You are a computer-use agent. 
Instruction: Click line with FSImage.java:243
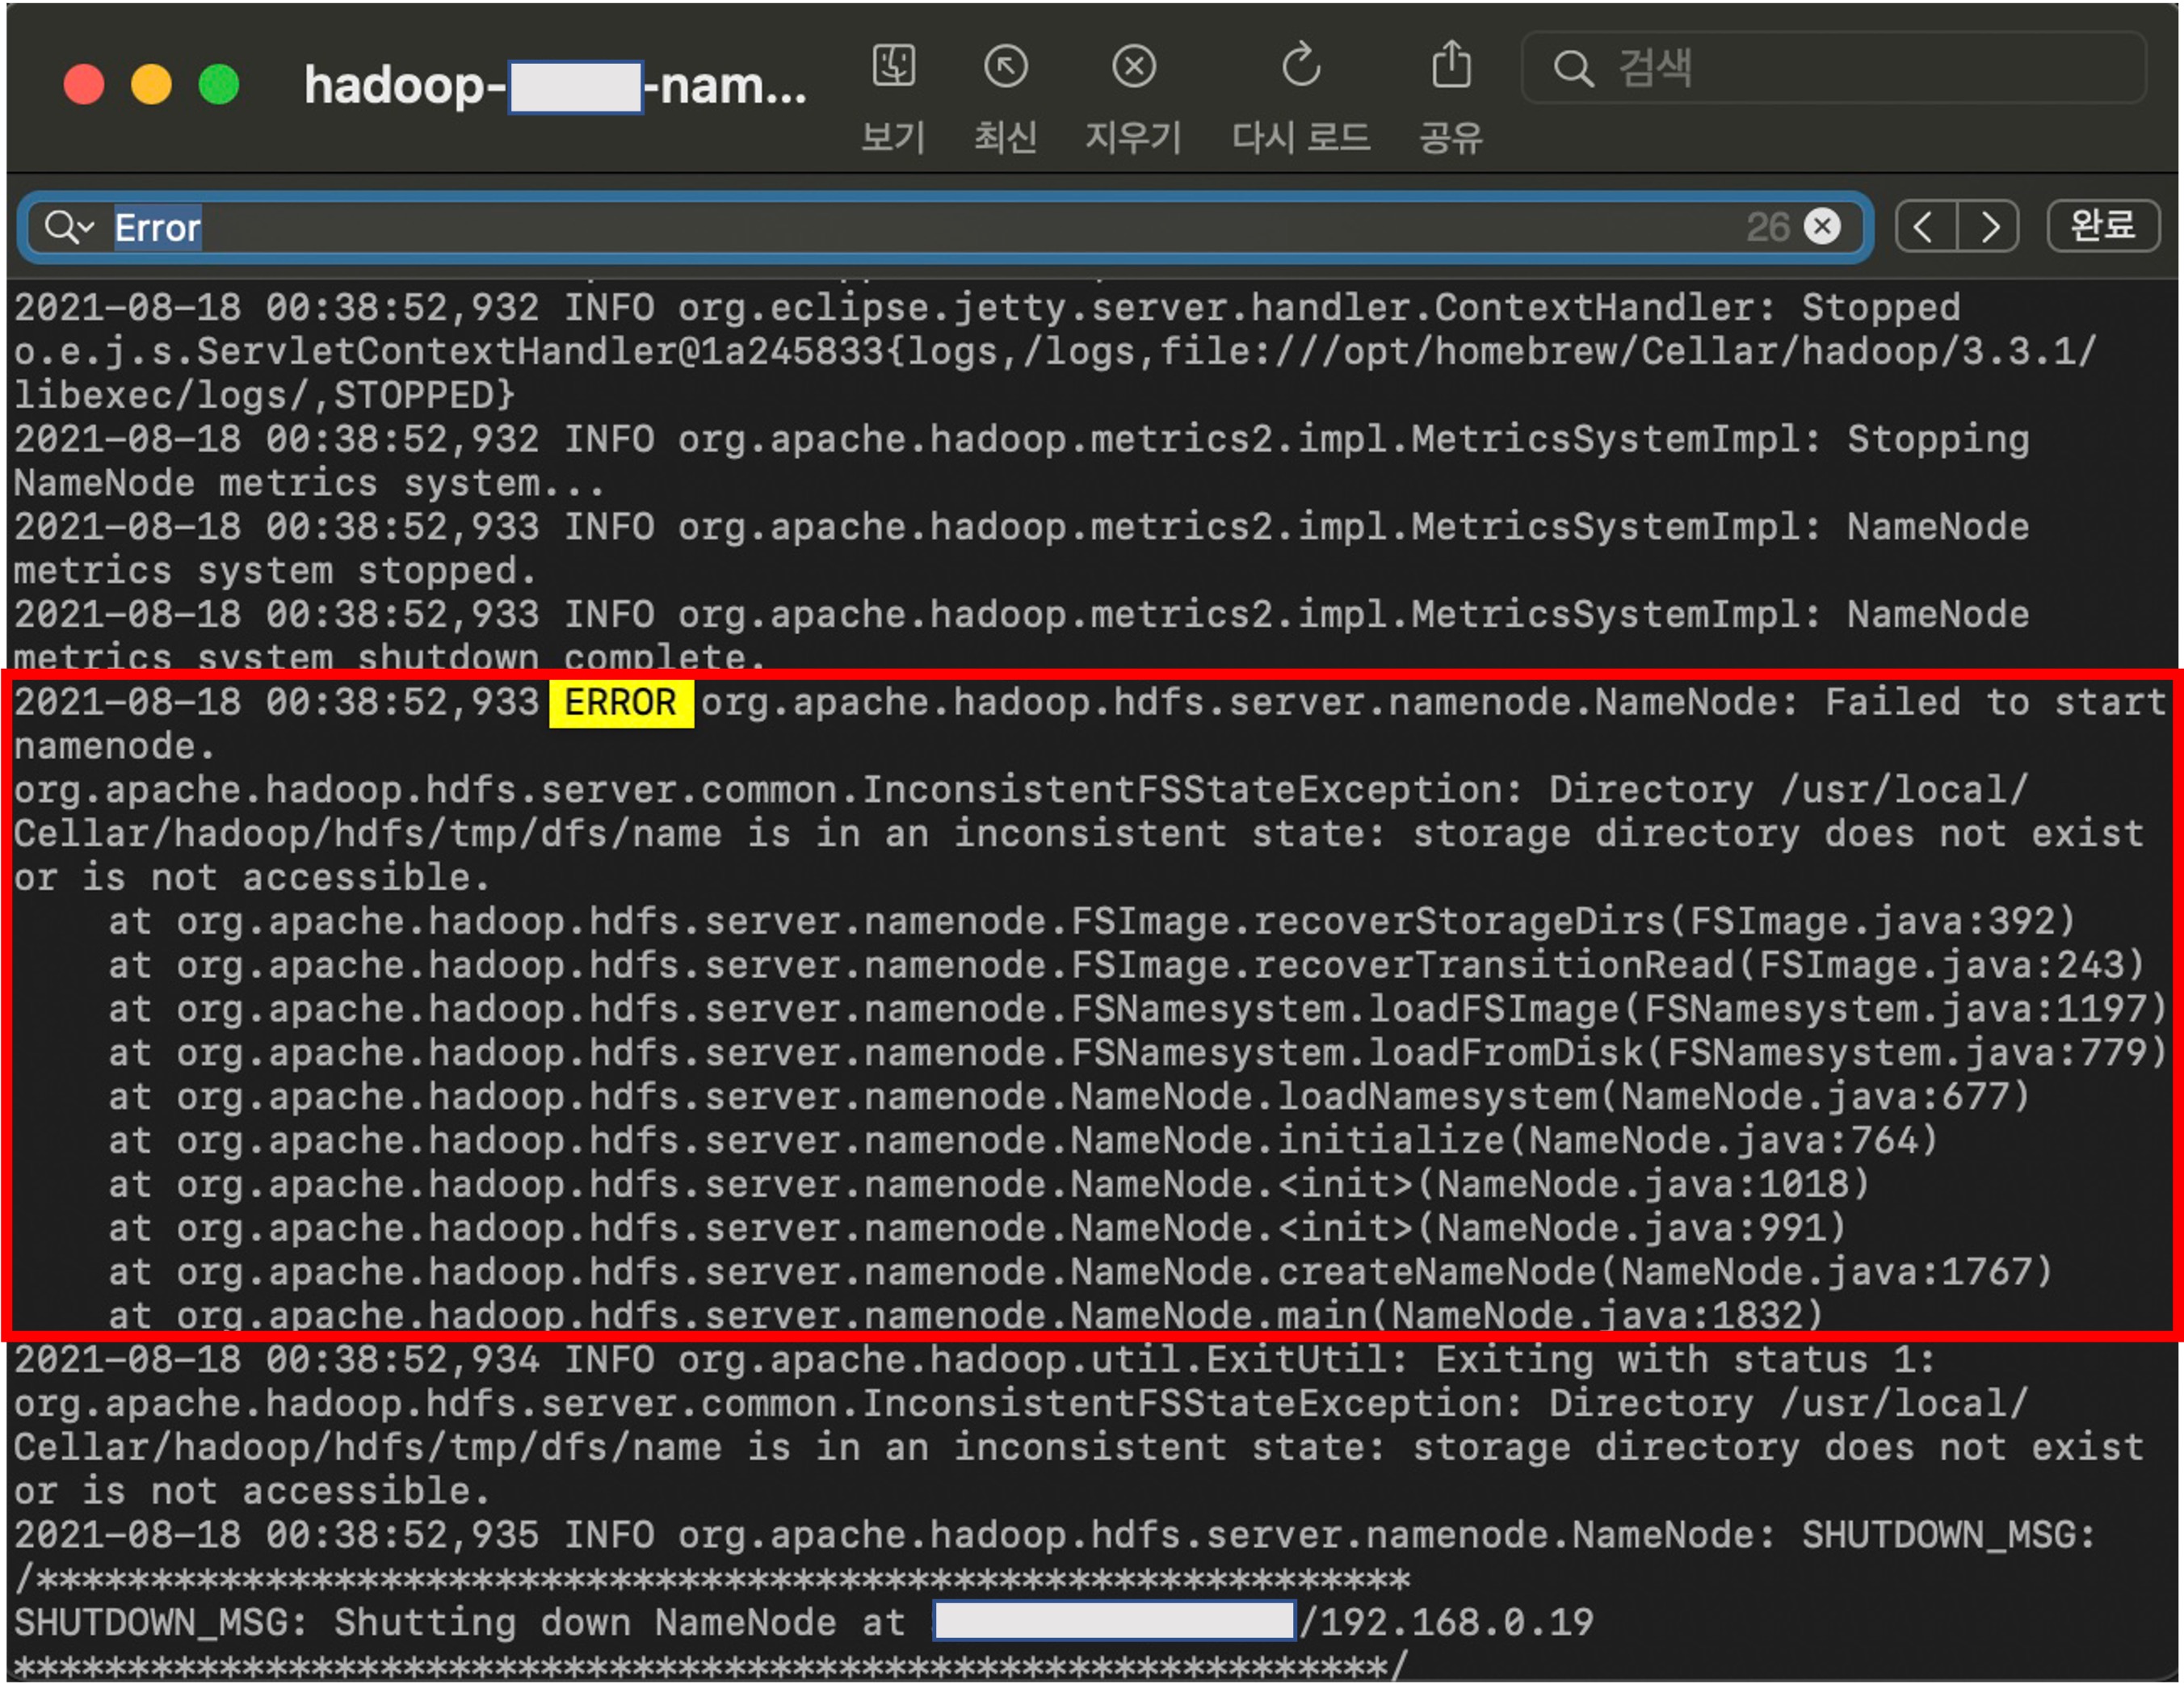[x=1127, y=965]
